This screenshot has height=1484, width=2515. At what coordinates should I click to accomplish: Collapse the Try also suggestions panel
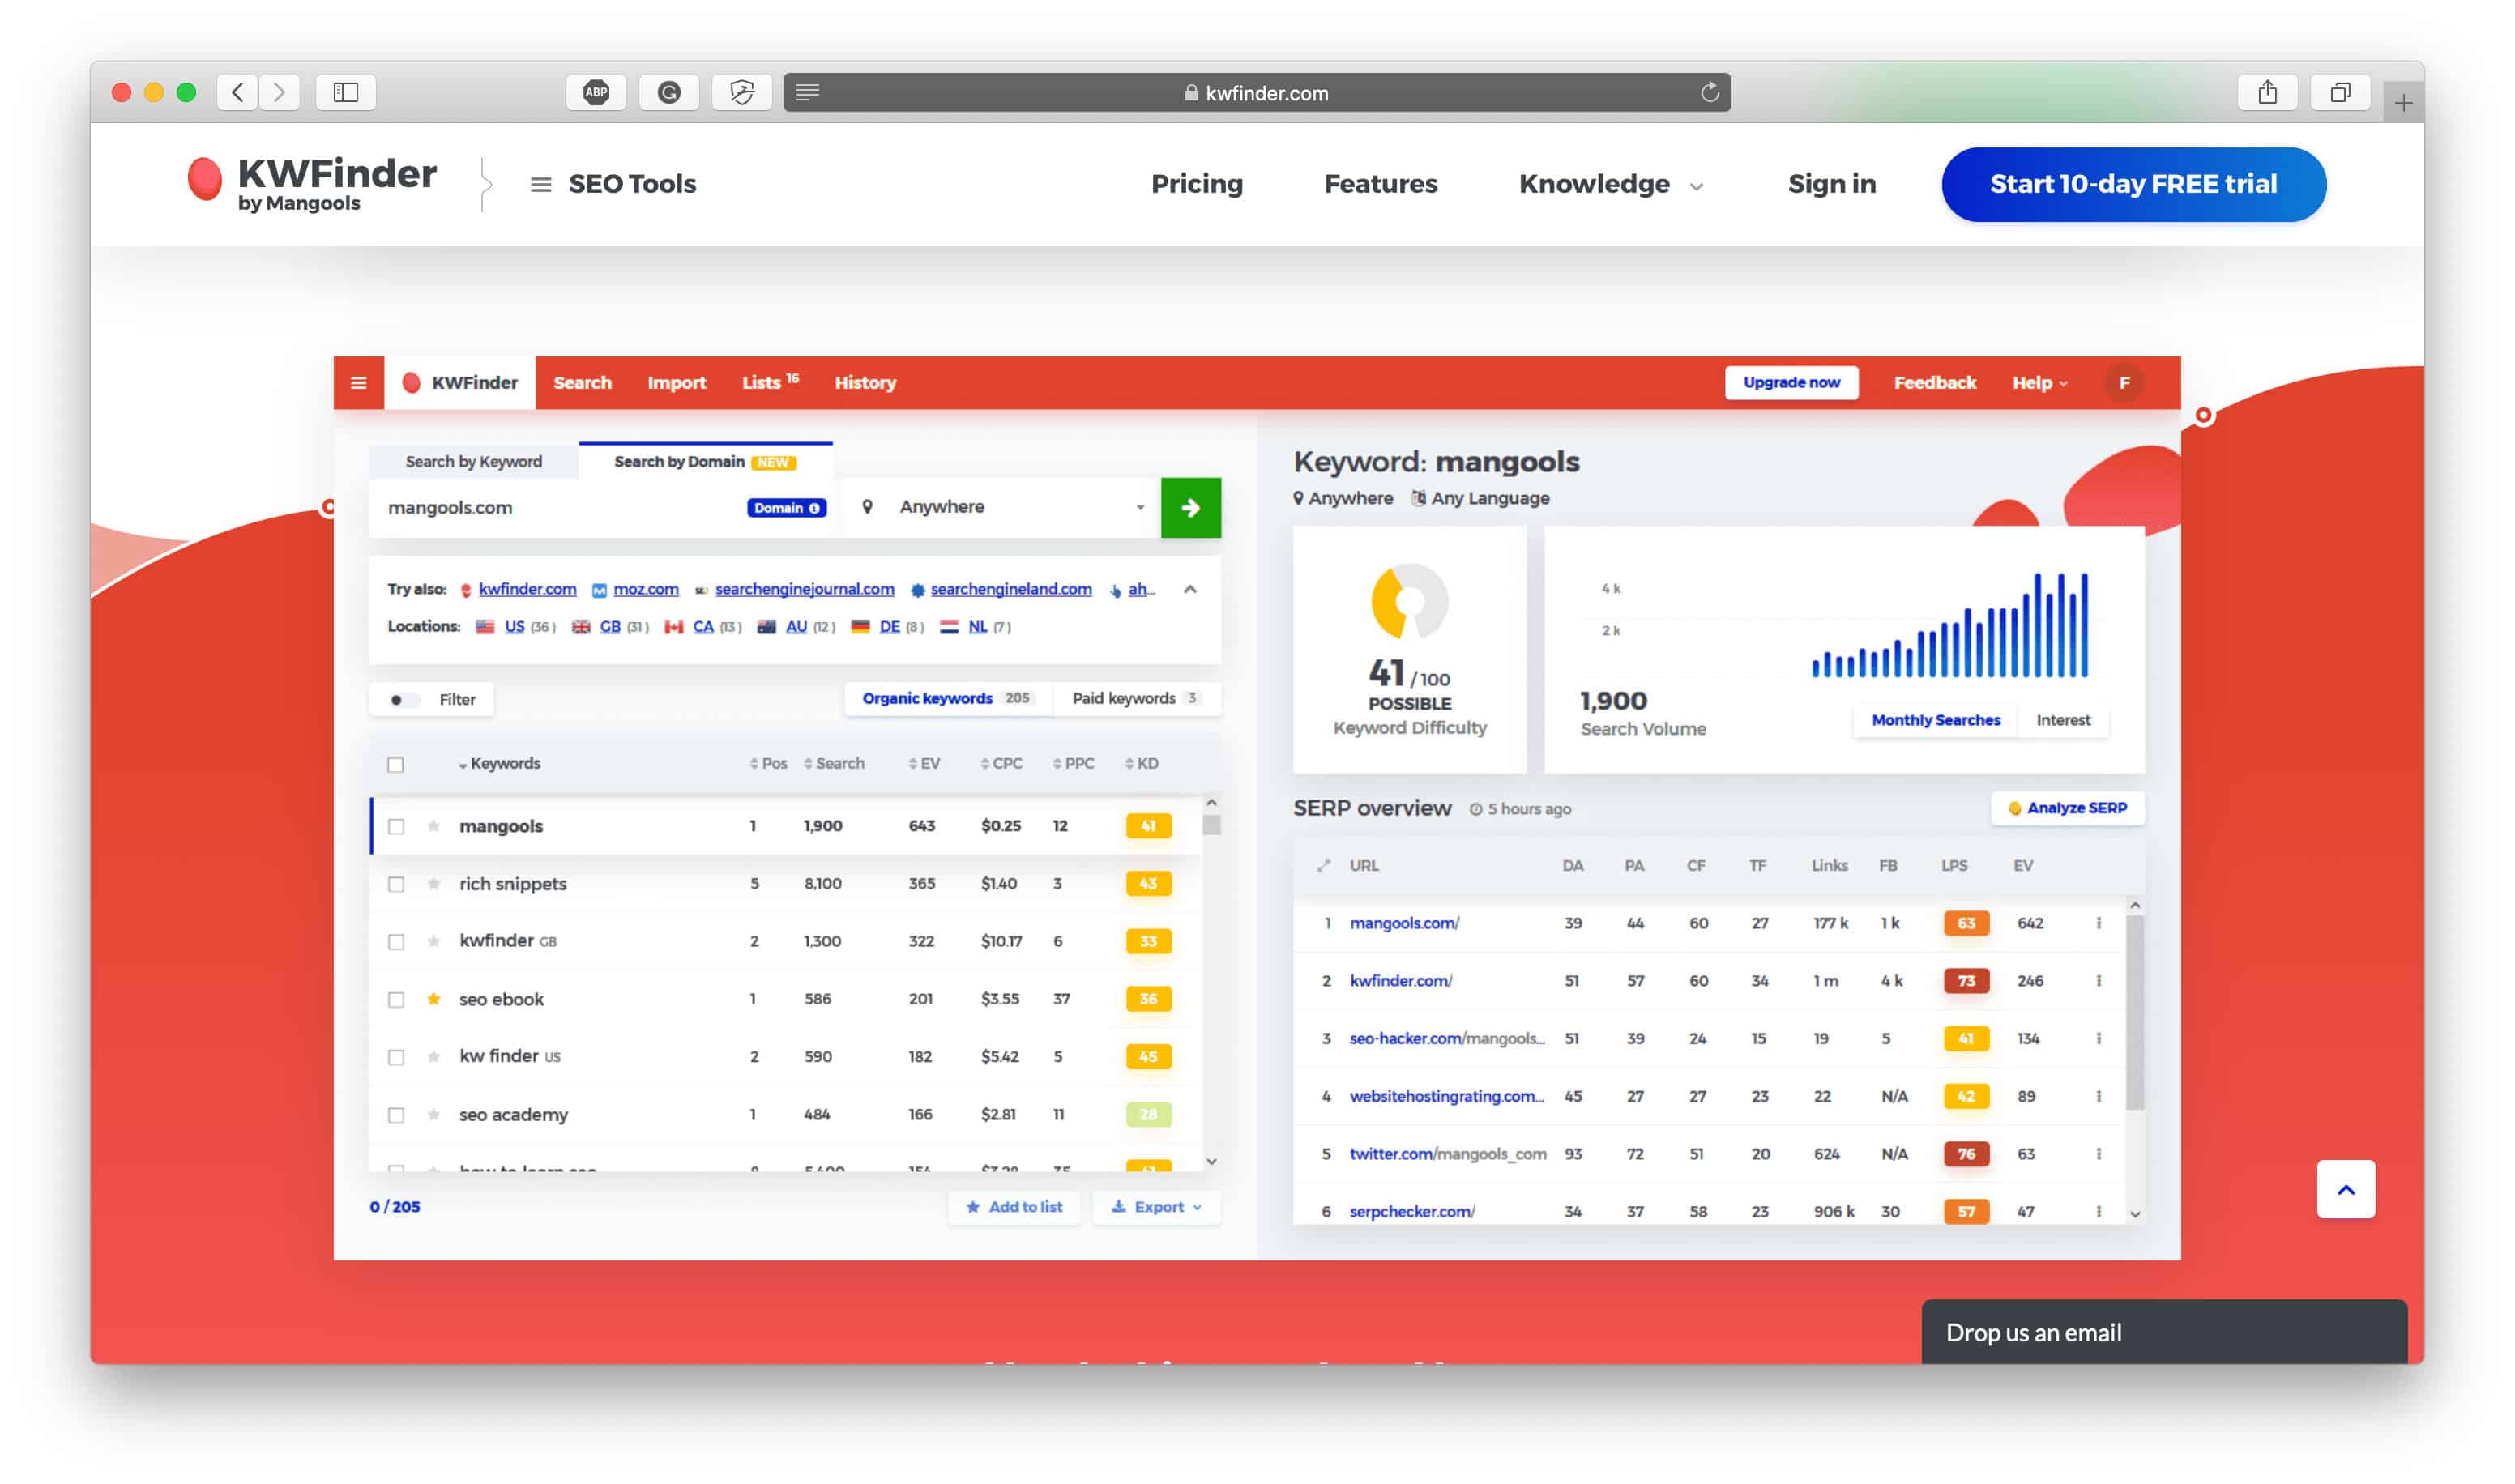1190,590
